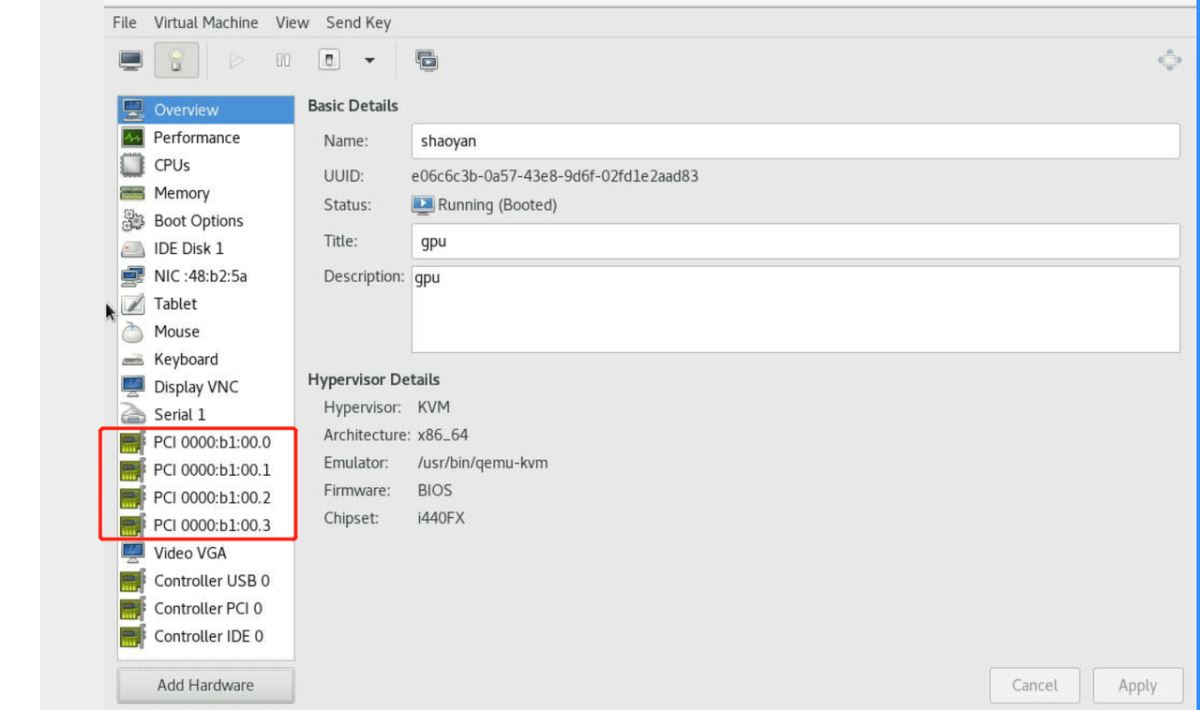Open Boot Options settings

(198, 221)
